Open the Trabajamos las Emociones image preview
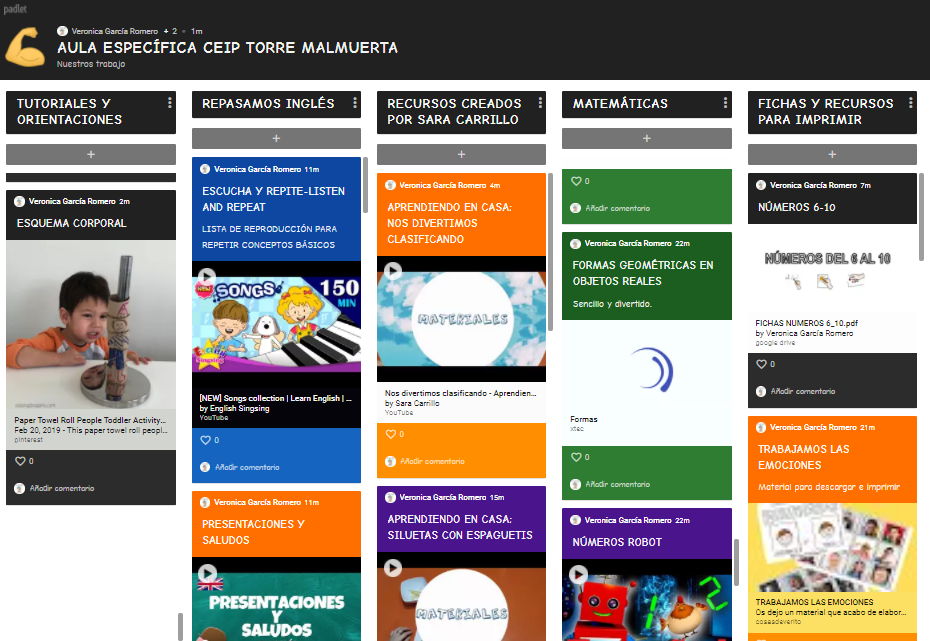 tap(832, 547)
